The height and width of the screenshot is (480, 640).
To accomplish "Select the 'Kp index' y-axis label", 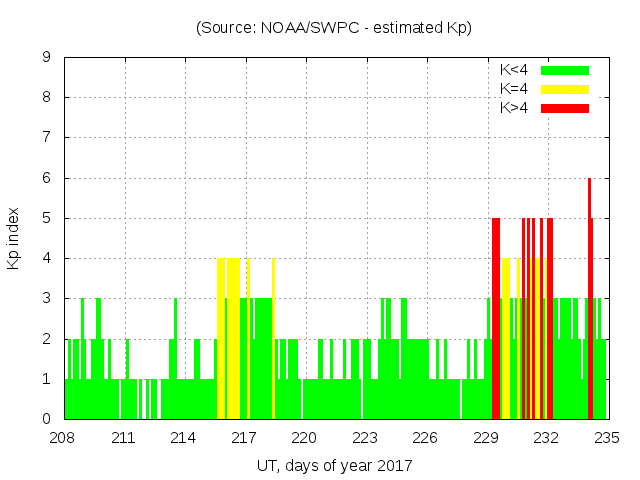I will [x=13, y=238].
